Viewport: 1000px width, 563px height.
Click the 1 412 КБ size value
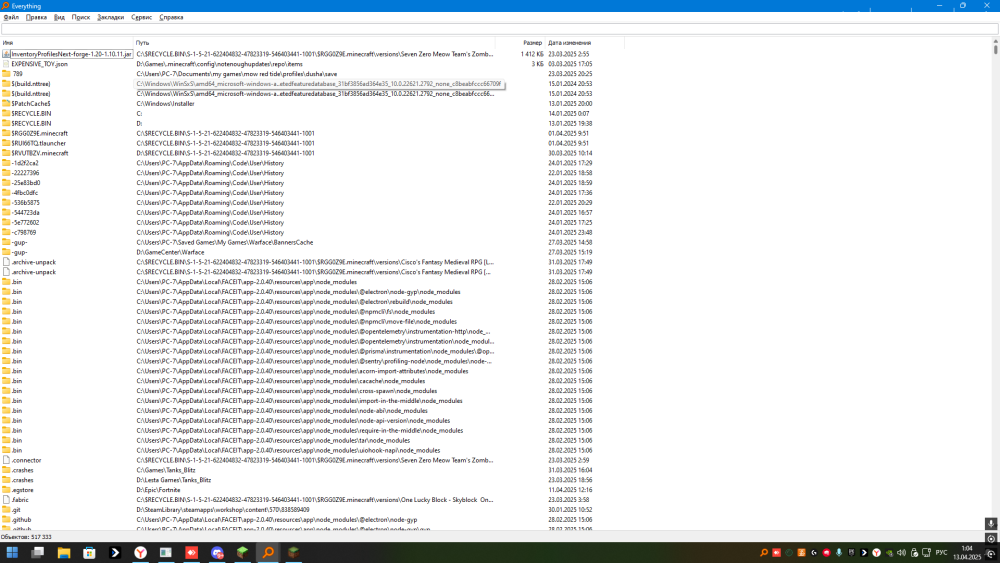532,54
